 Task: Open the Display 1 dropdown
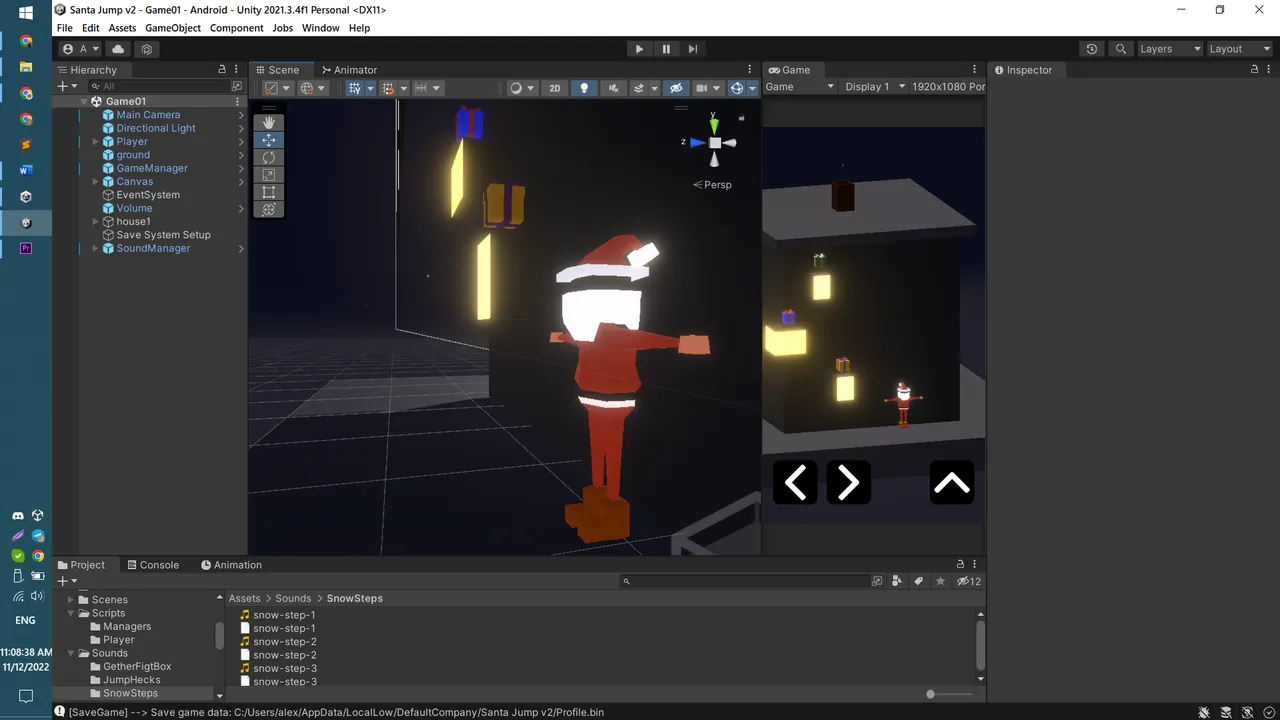[x=874, y=87]
